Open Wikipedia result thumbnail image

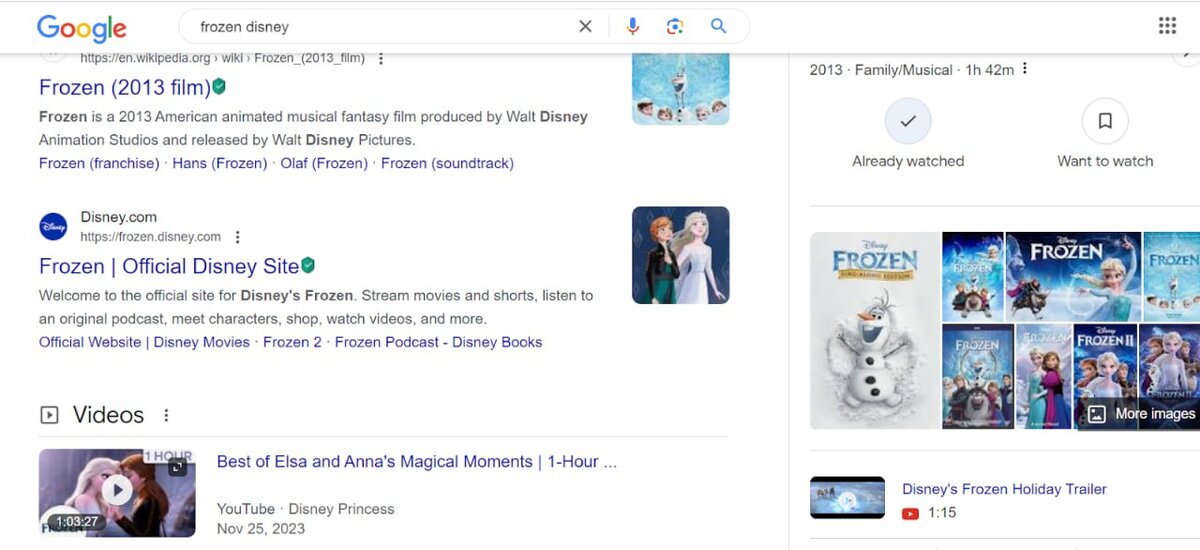(x=681, y=88)
